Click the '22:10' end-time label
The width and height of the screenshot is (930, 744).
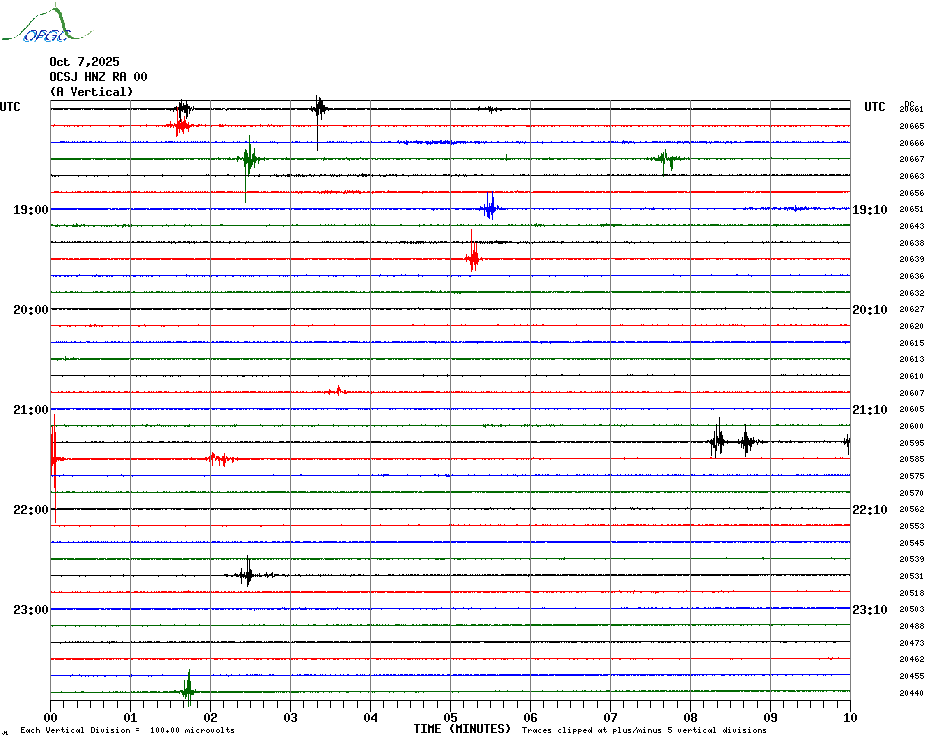tap(870, 510)
